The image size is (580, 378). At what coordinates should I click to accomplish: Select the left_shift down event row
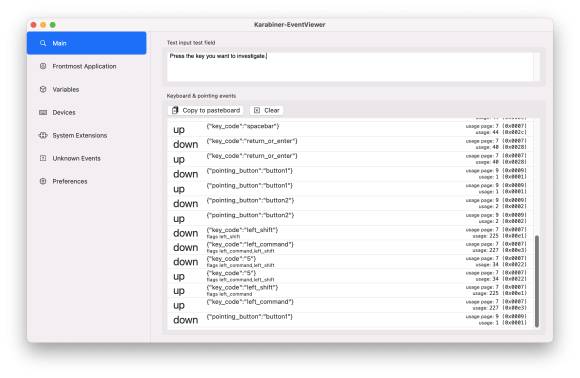(350, 233)
